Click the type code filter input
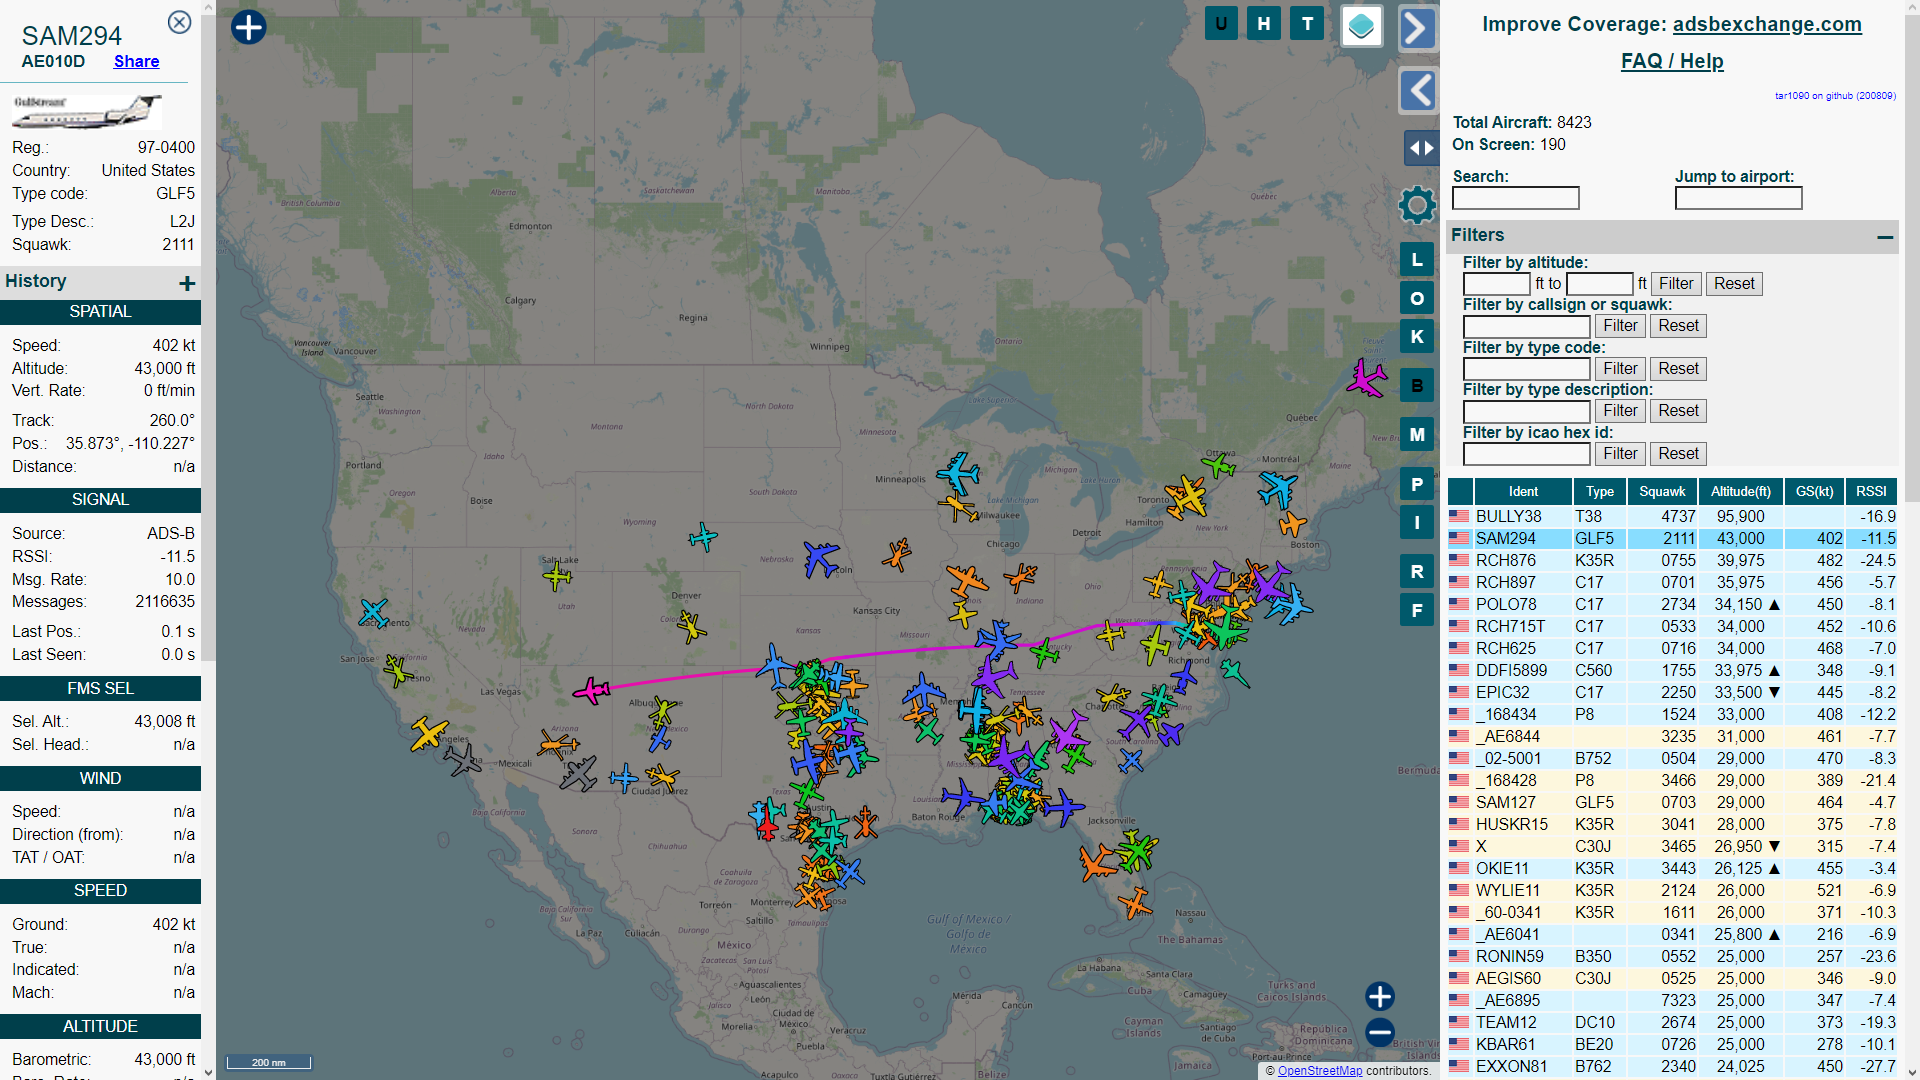 pyautogui.click(x=1526, y=369)
